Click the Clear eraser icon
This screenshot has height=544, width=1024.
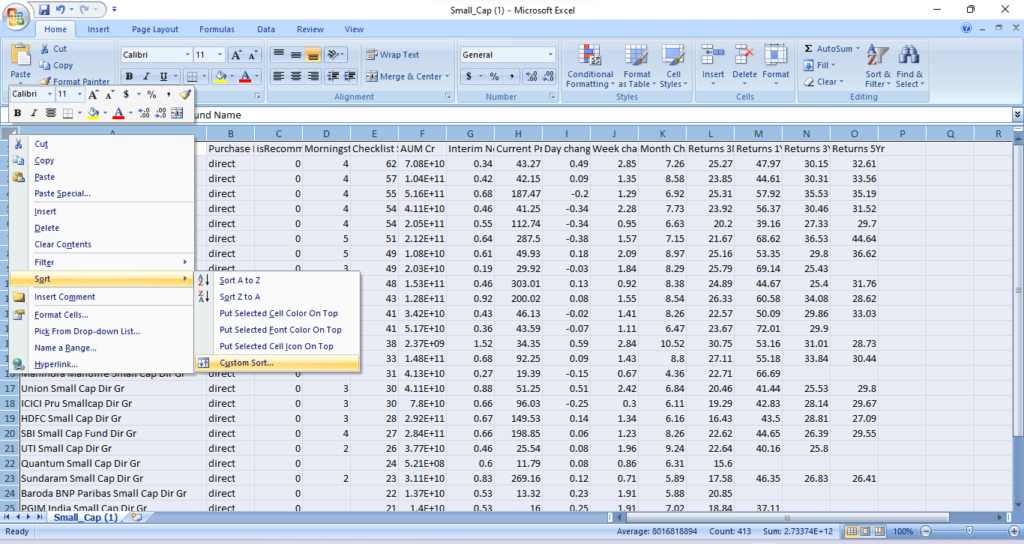(x=809, y=82)
